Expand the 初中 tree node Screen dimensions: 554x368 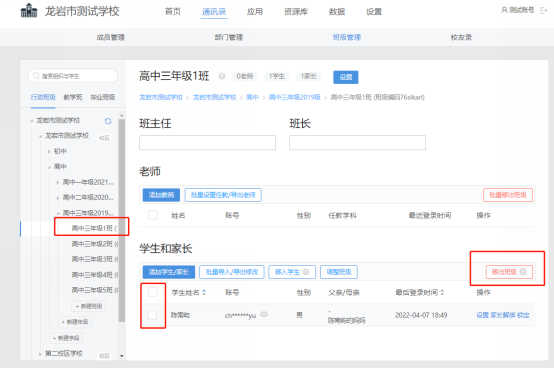[x=49, y=152]
